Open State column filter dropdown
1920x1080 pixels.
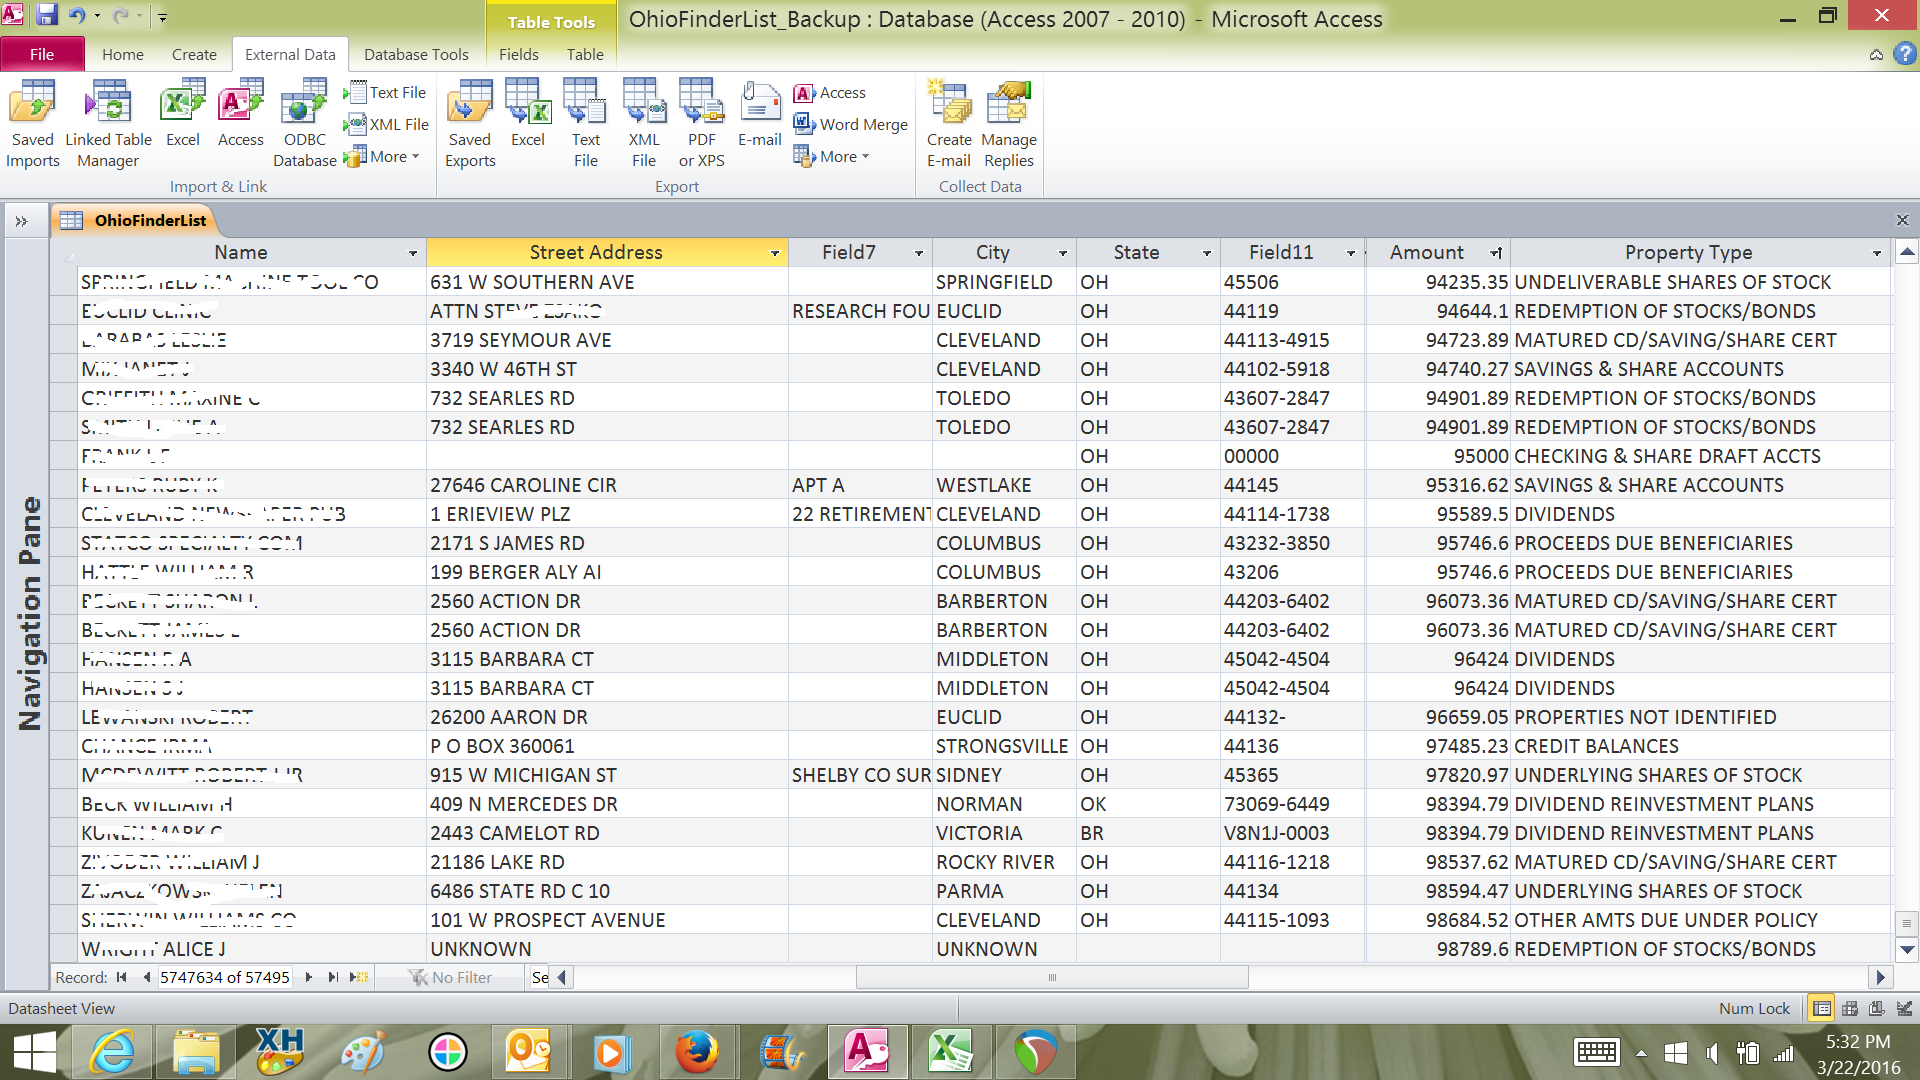pyautogui.click(x=1206, y=253)
